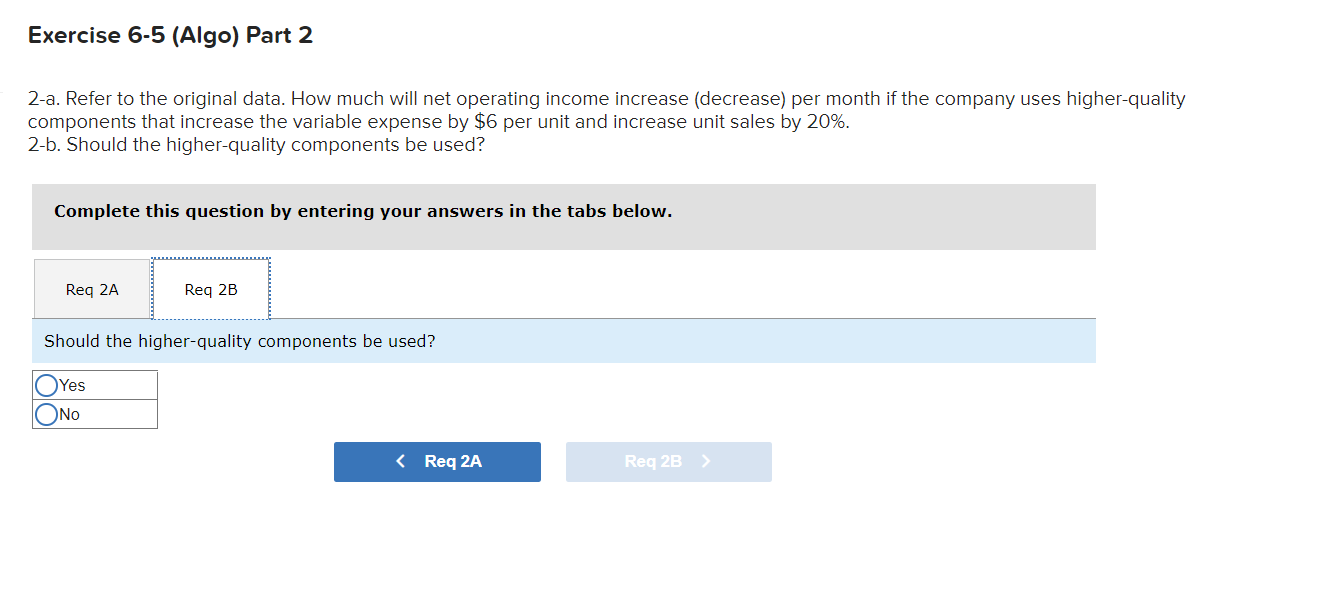Switch to the Req 2A tab
Viewport: 1332px width, 615px height.
pos(90,289)
